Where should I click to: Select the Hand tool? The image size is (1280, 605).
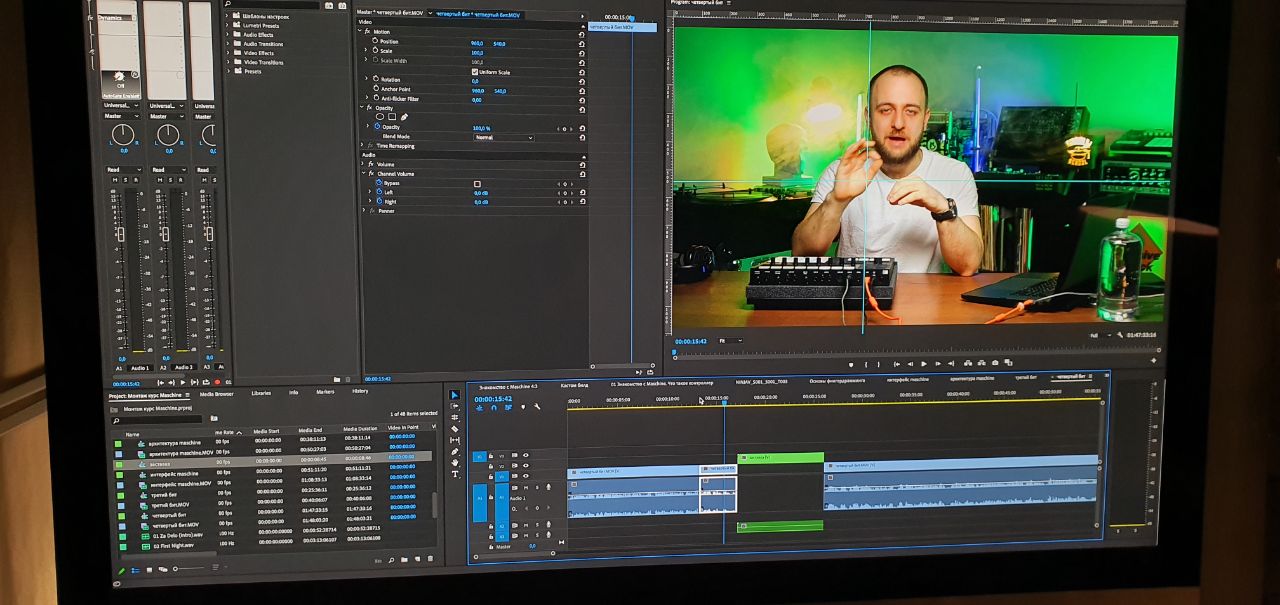click(454, 463)
